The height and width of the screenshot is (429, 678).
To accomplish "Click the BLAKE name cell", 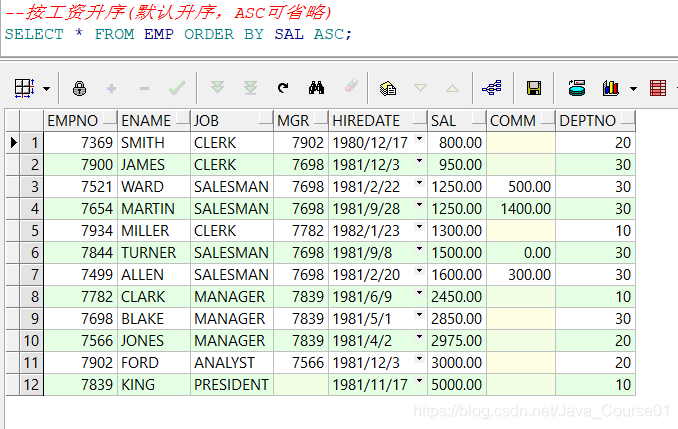I will point(154,319).
